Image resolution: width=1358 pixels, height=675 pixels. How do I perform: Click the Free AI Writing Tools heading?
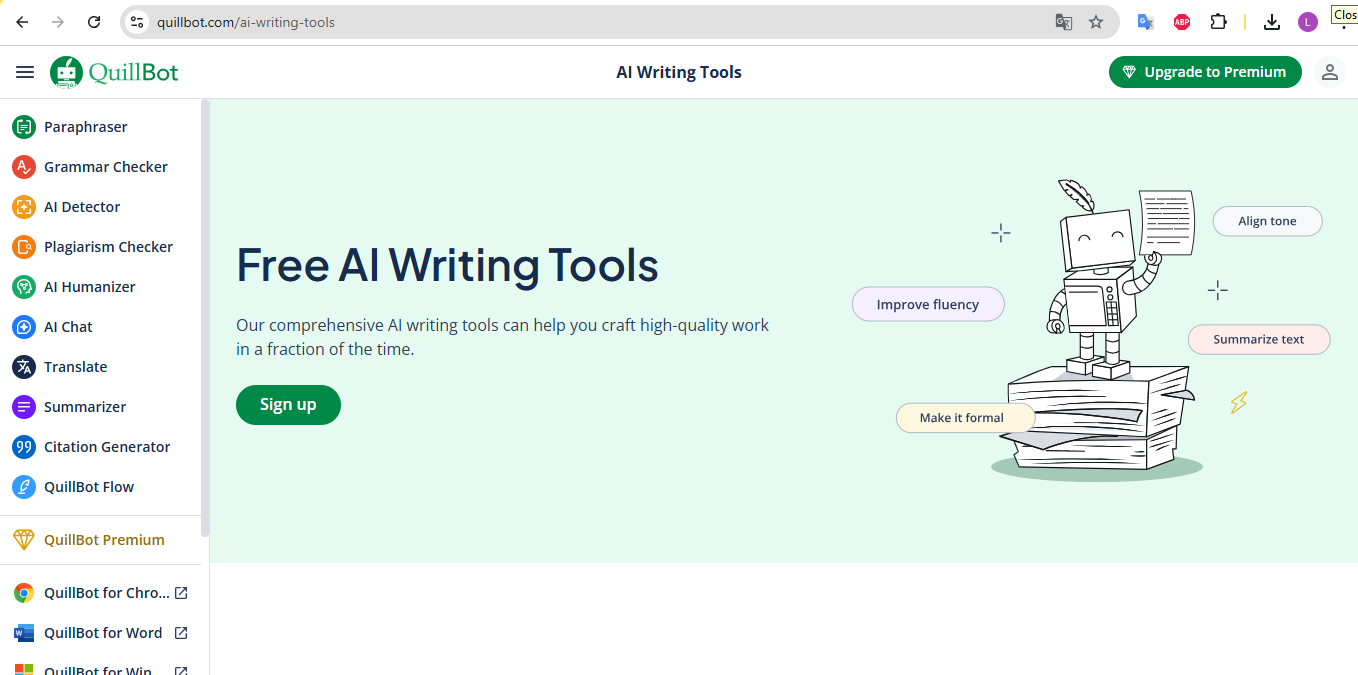(447, 265)
